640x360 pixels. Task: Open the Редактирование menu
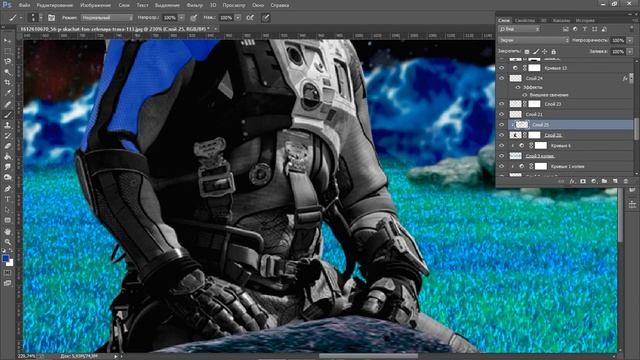coord(55,5)
